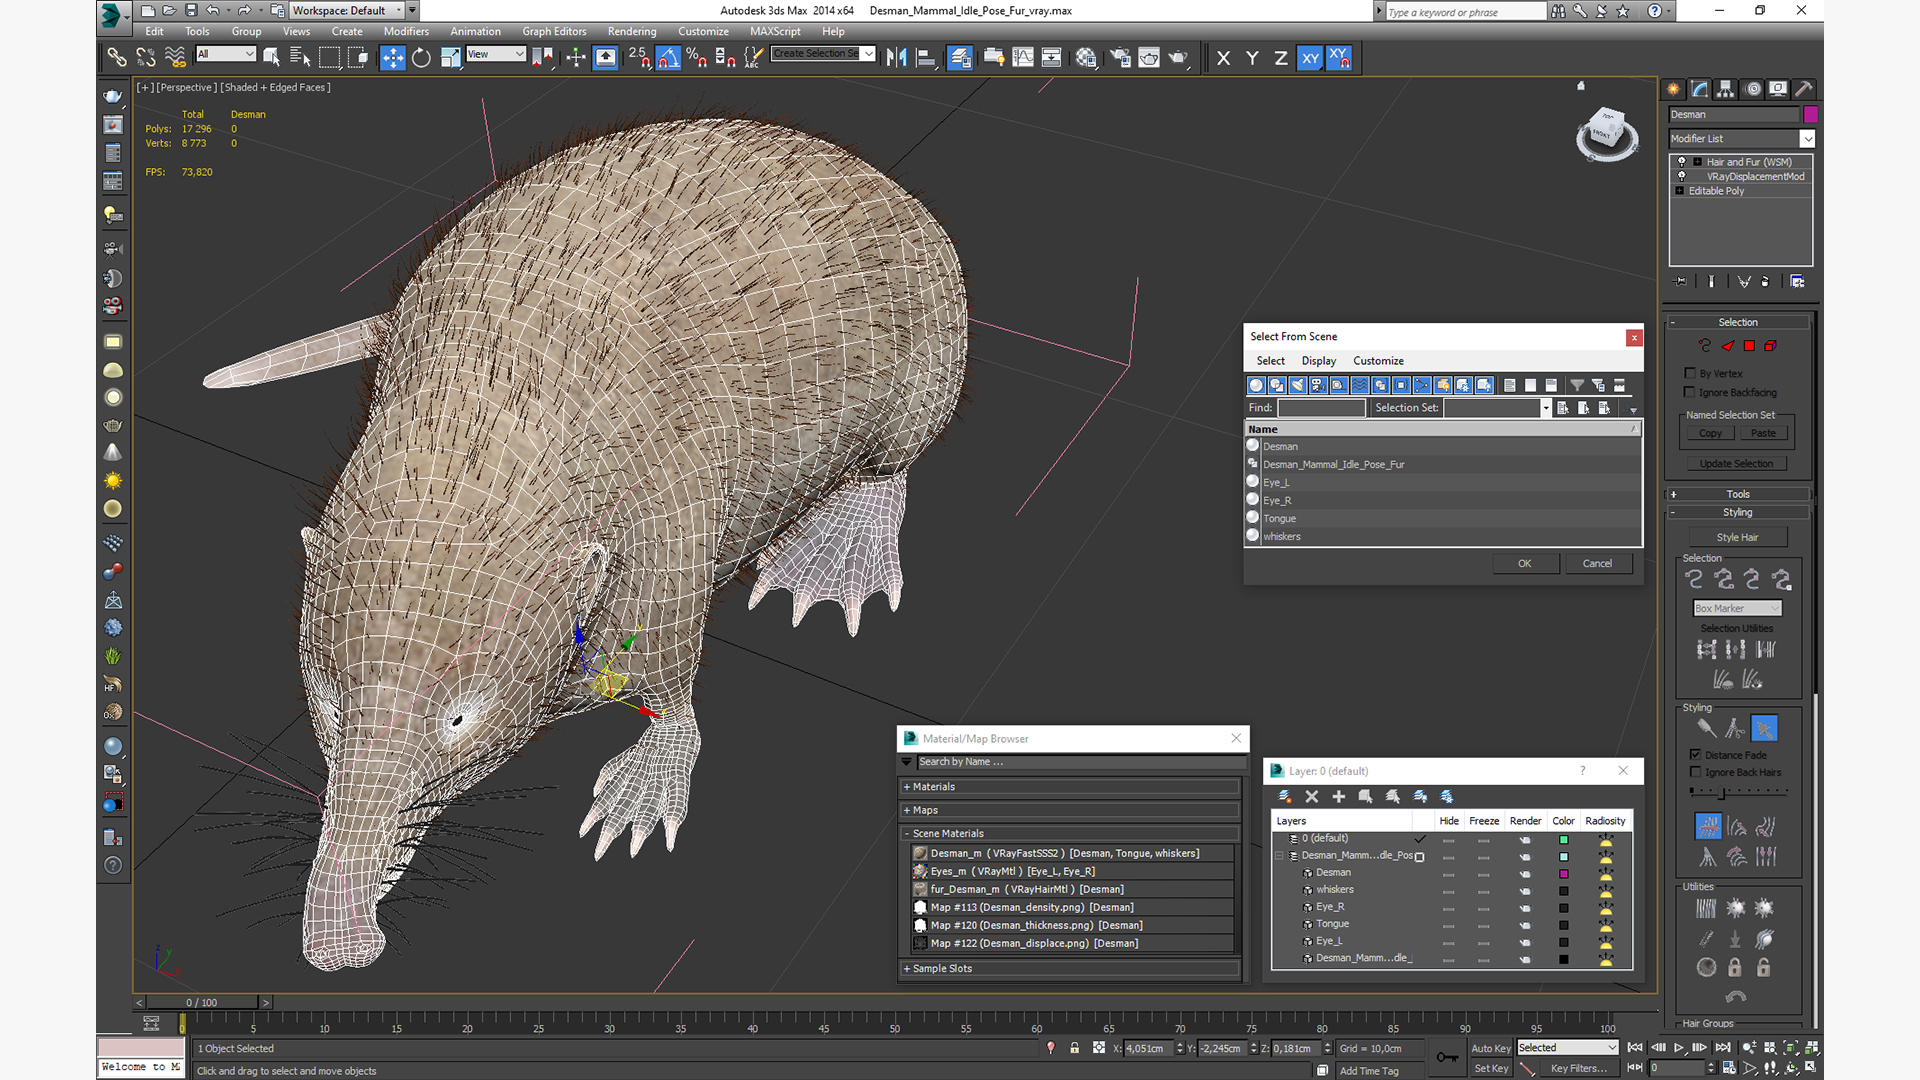Open the Render Setup icon
Screen dimensions: 1920x1080
pyautogui.click(x=1120, y=58)
